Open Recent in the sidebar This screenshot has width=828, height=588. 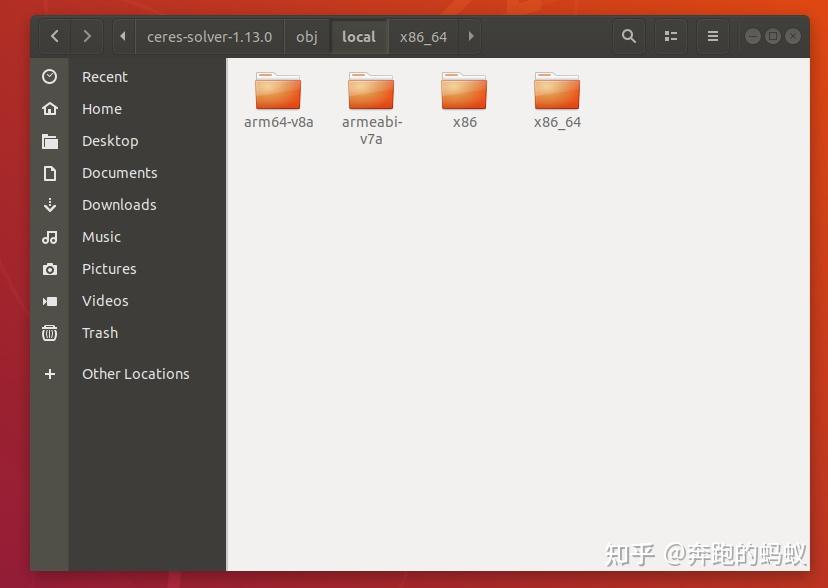coord(105,77)
